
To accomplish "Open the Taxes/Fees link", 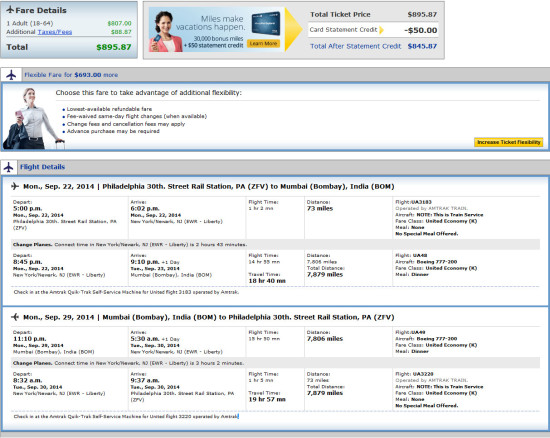I will (x=55, y=32).
